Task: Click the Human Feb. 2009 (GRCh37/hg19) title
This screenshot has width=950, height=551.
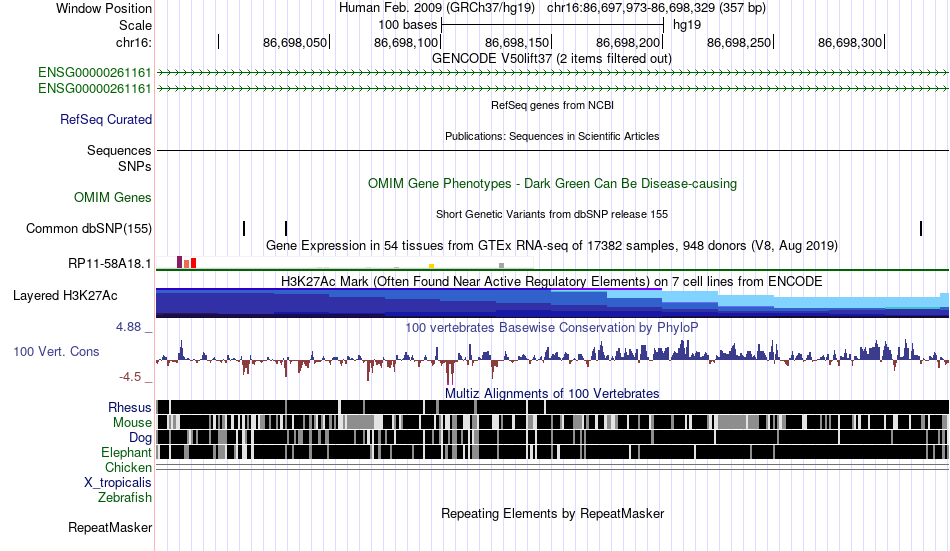Action: (437, 8)
